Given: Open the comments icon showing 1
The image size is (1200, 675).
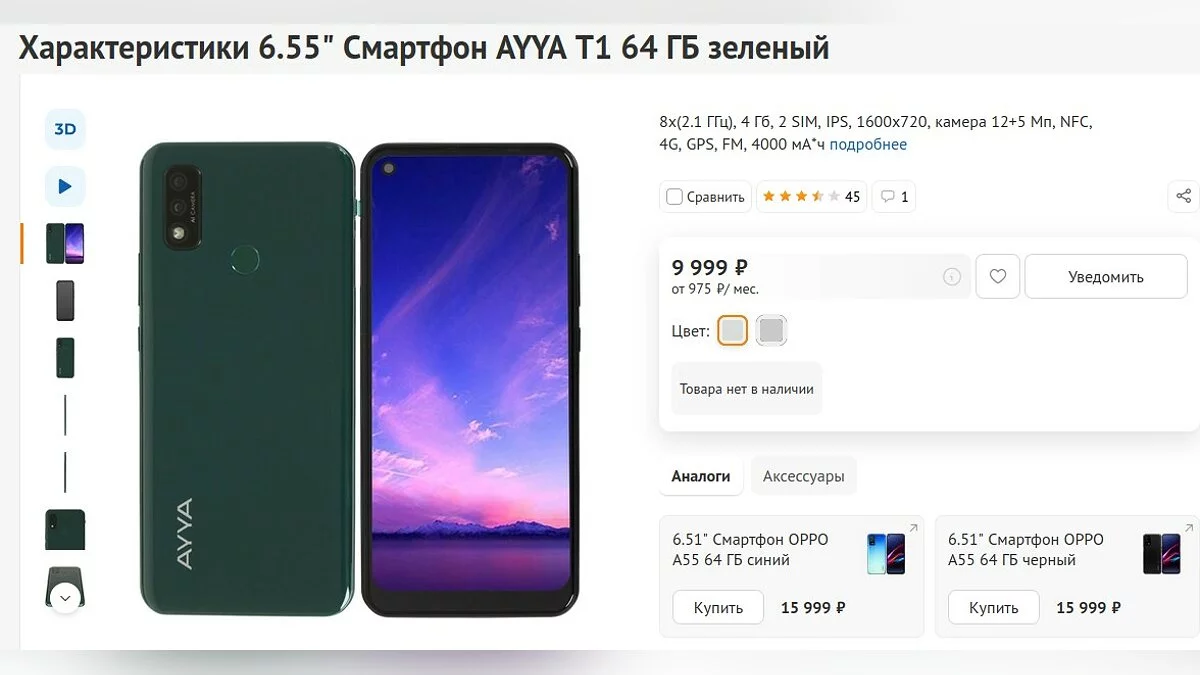Looking at the screenshot, I should tap(894, 197).
